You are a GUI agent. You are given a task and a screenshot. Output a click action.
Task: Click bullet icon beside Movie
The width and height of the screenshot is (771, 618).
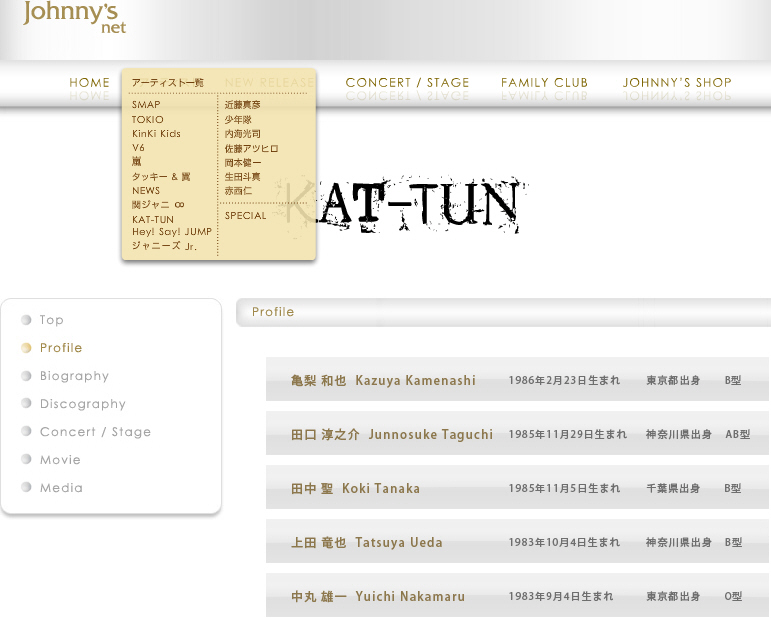[26, 459]
